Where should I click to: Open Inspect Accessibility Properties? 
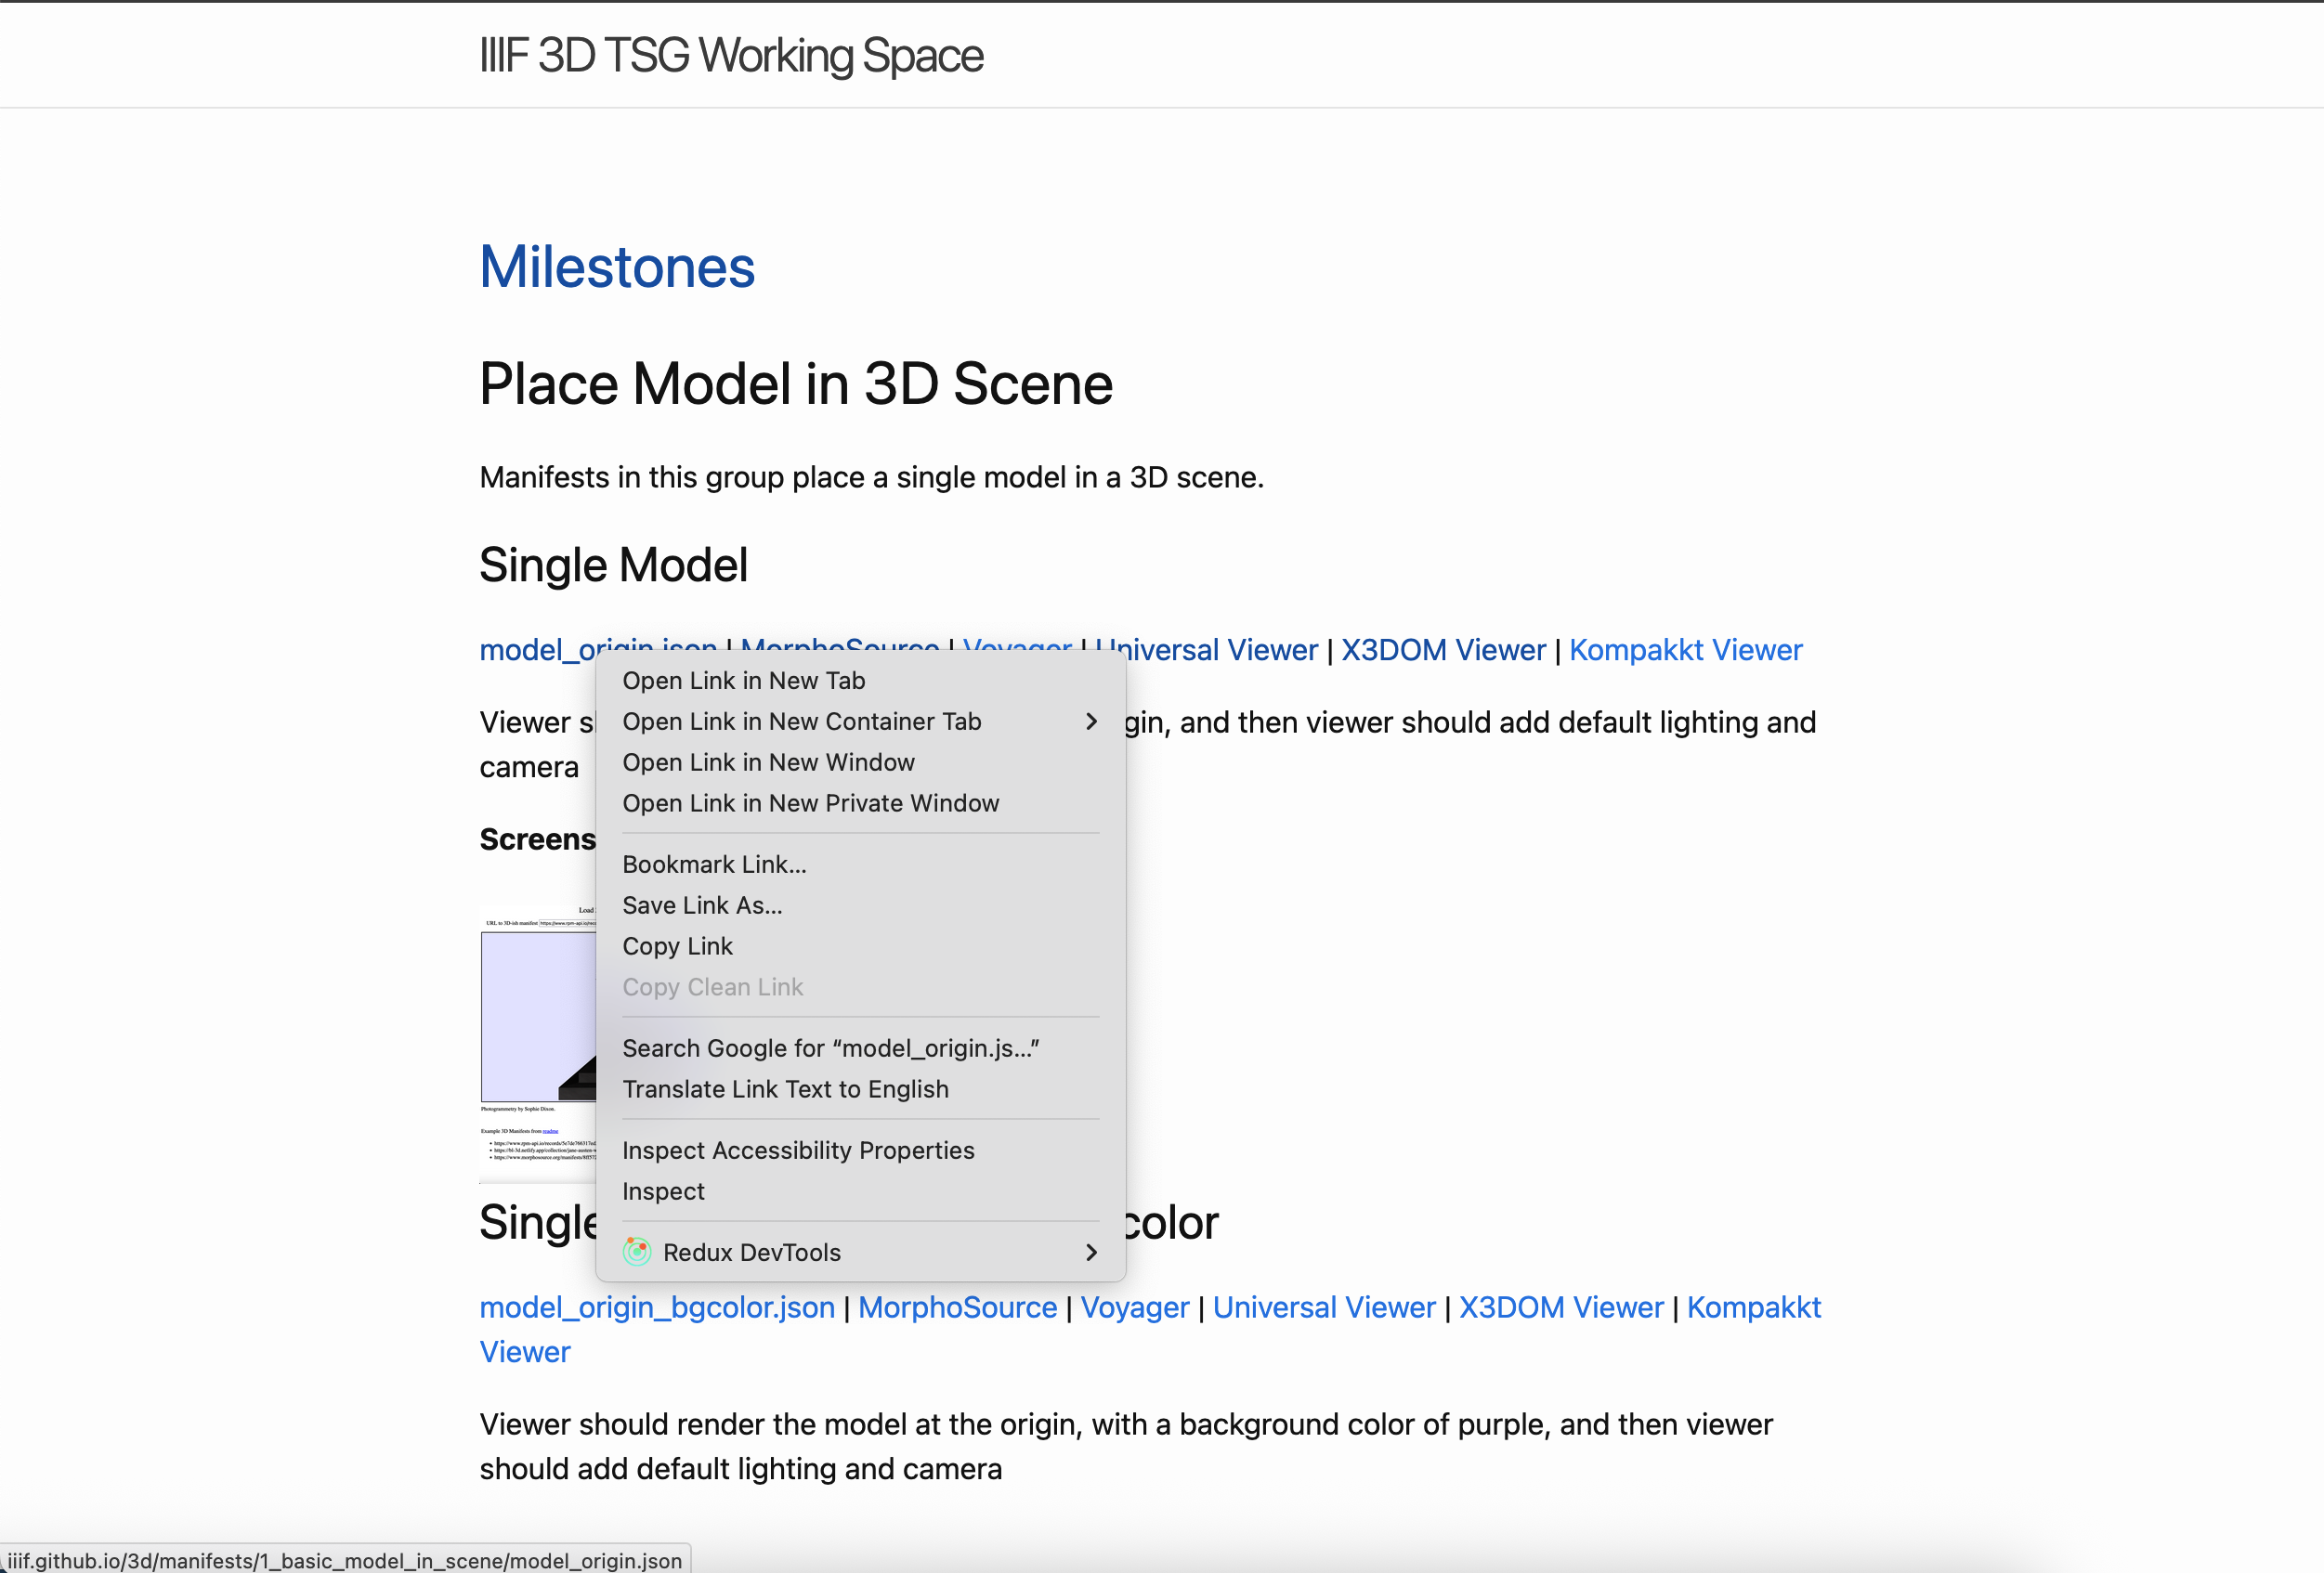[x=798, y=1150]
